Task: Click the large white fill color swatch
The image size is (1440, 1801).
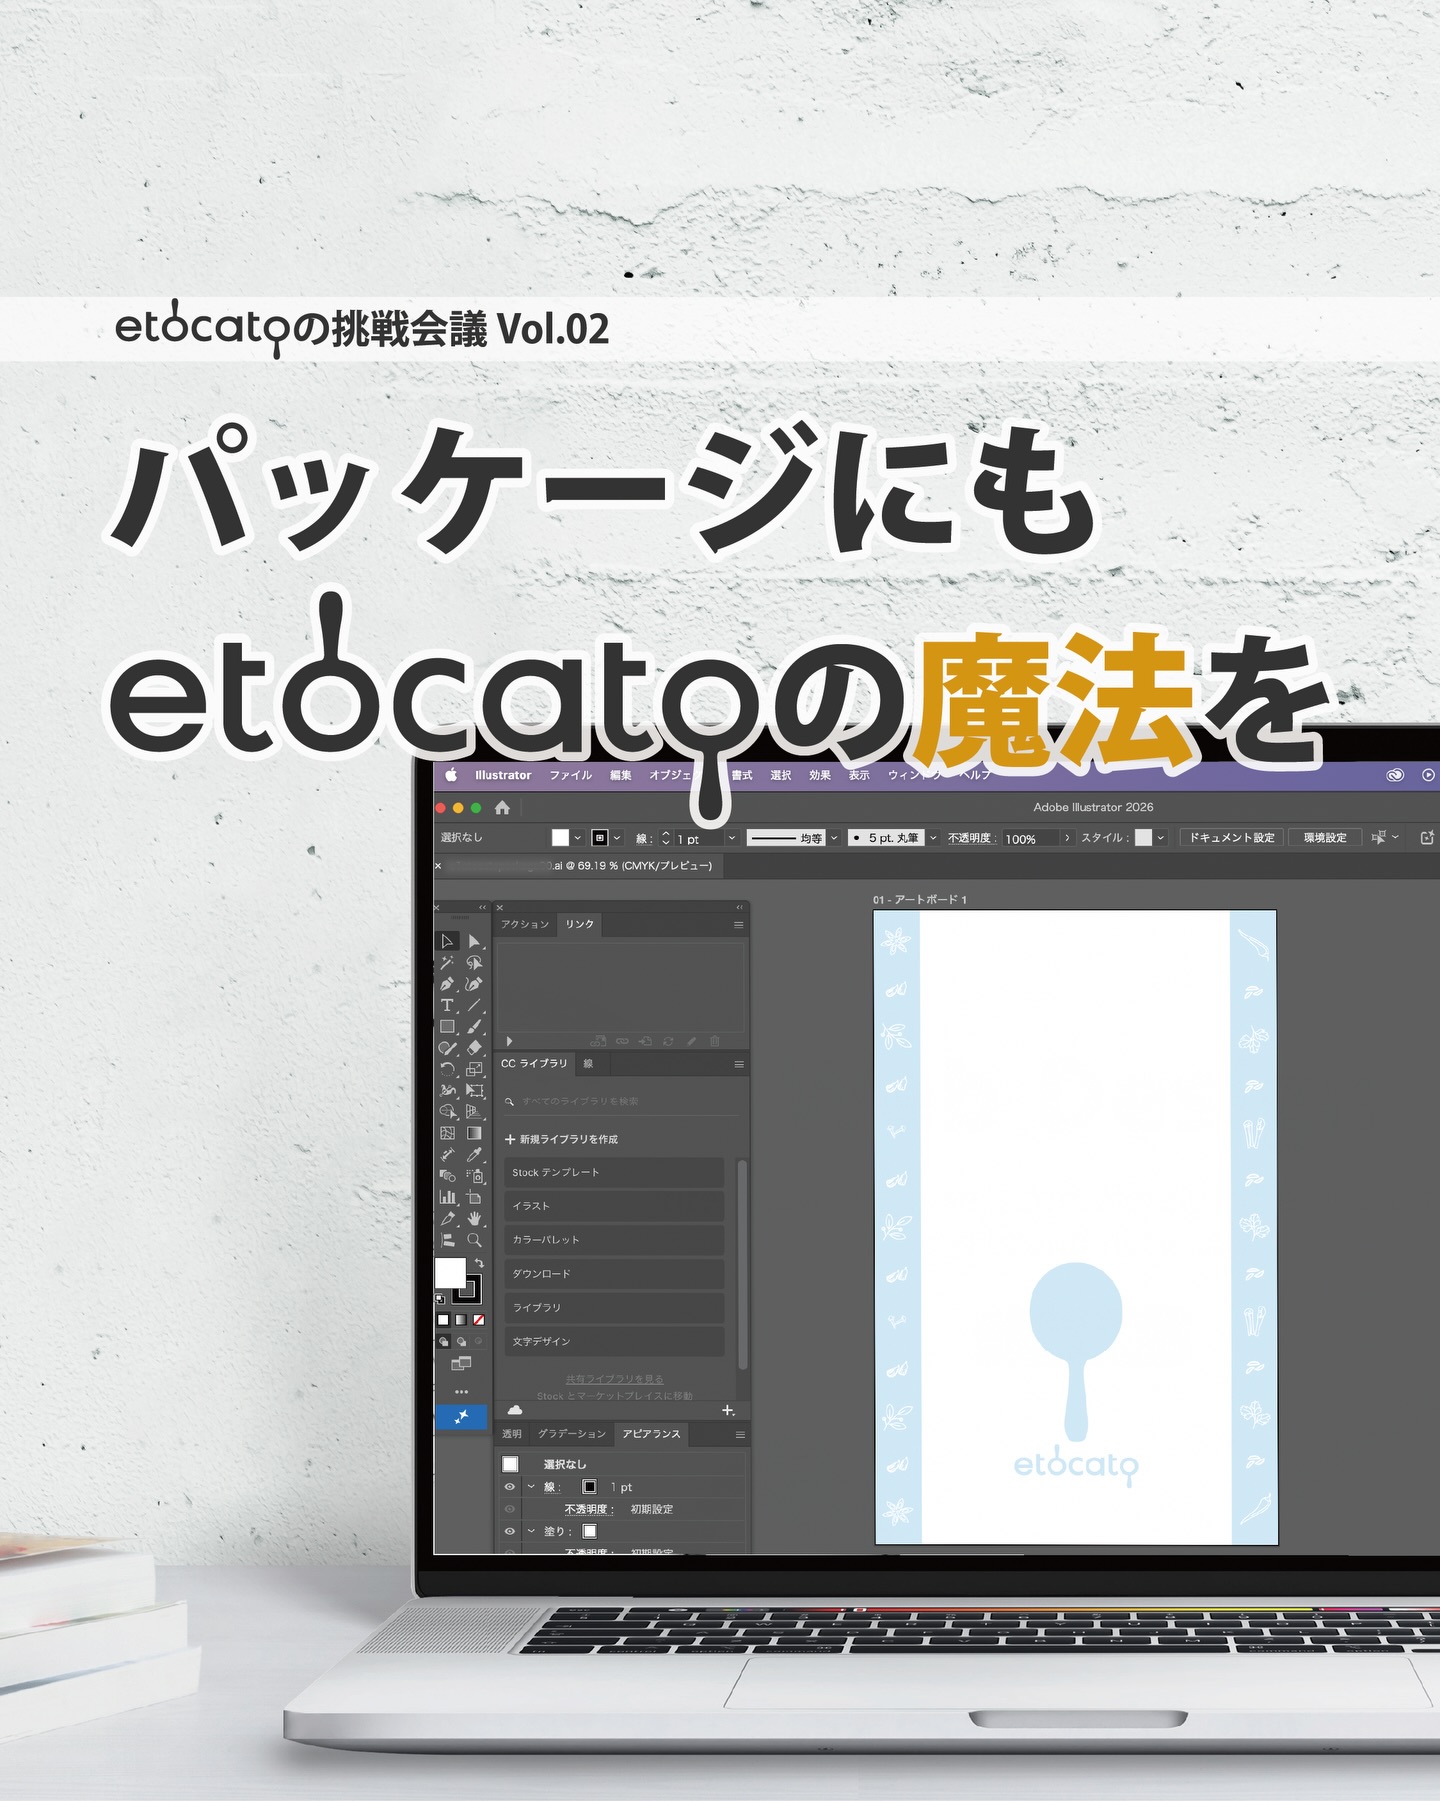Action: (x=450, y=1273)
